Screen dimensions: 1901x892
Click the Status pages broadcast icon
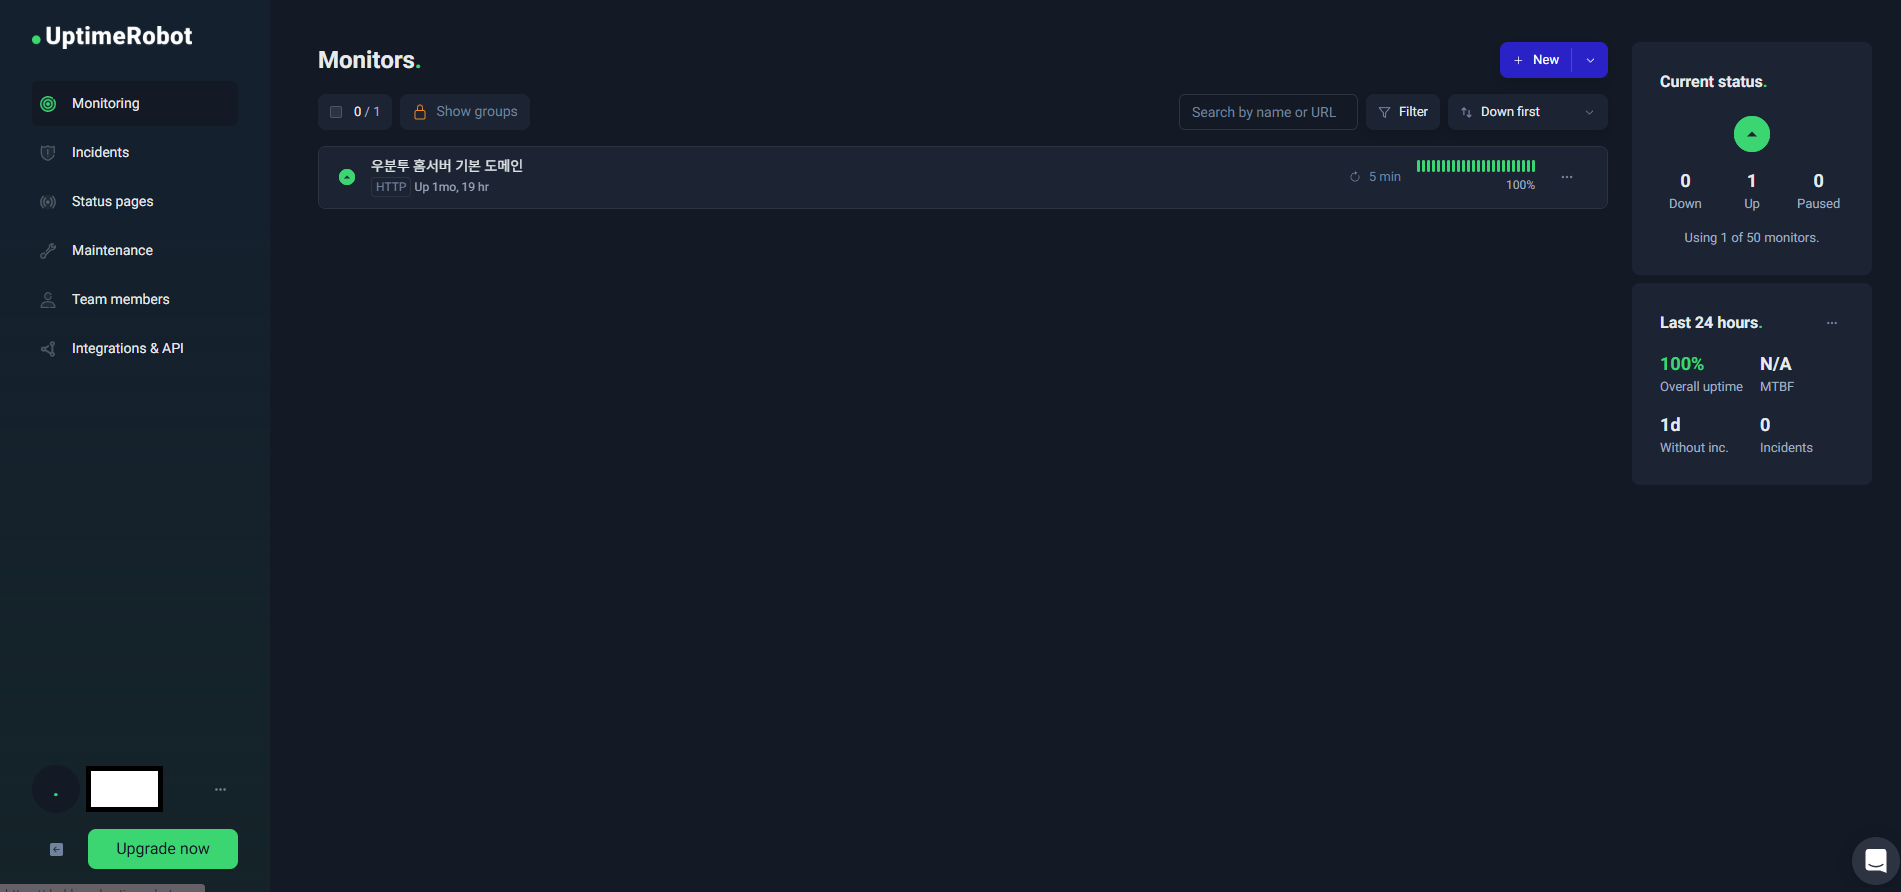tap(48, 202)
